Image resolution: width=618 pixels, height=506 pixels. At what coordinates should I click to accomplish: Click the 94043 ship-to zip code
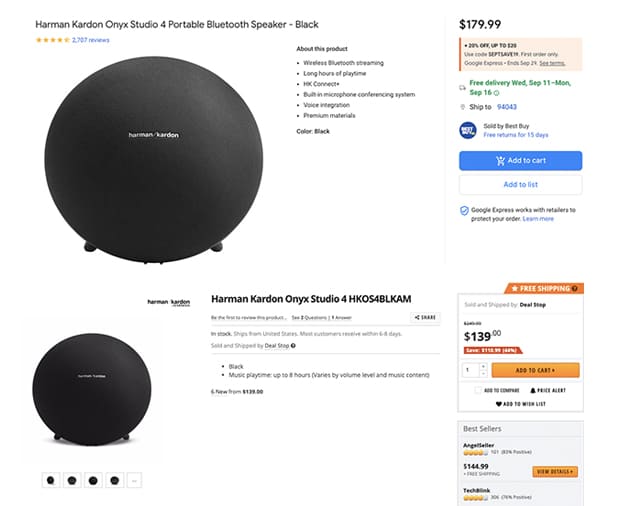pos(507,107)
